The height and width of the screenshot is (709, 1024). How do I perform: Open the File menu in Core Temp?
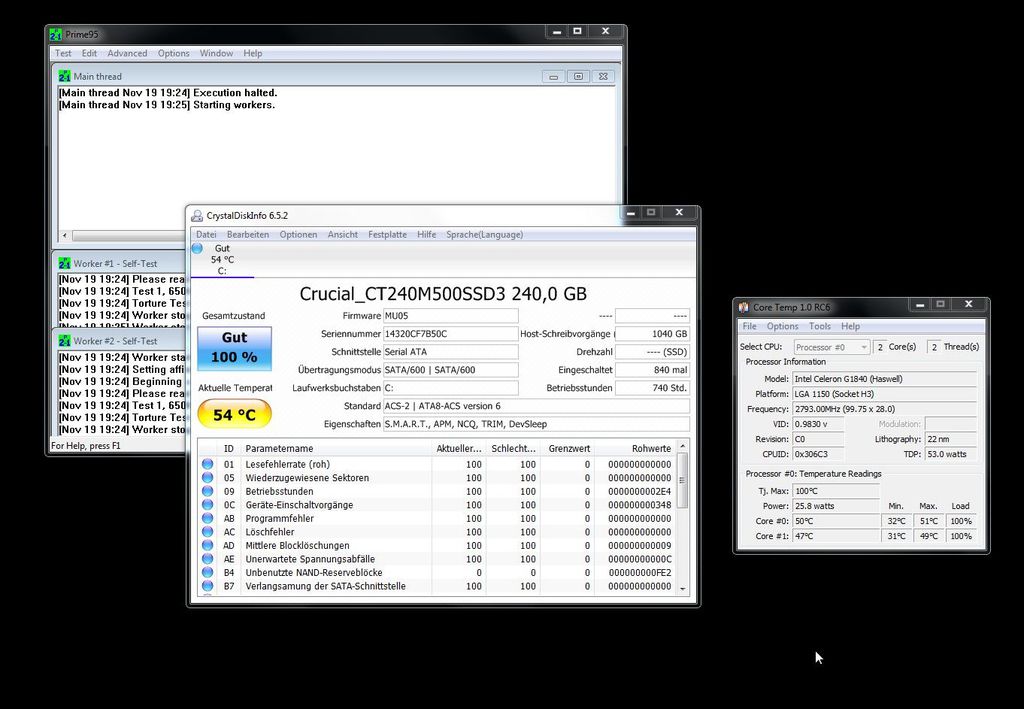pos(750,326)
